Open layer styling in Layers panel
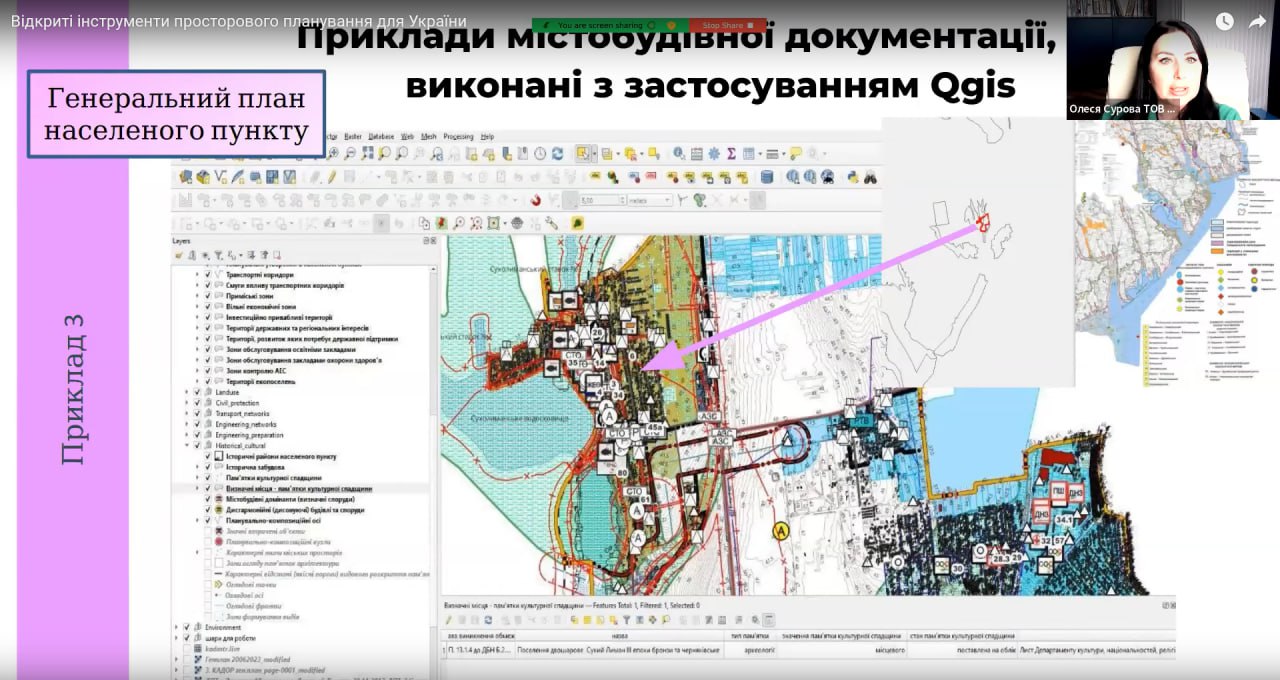Screen dimensions: 1280x680 [x=178, y=255]
